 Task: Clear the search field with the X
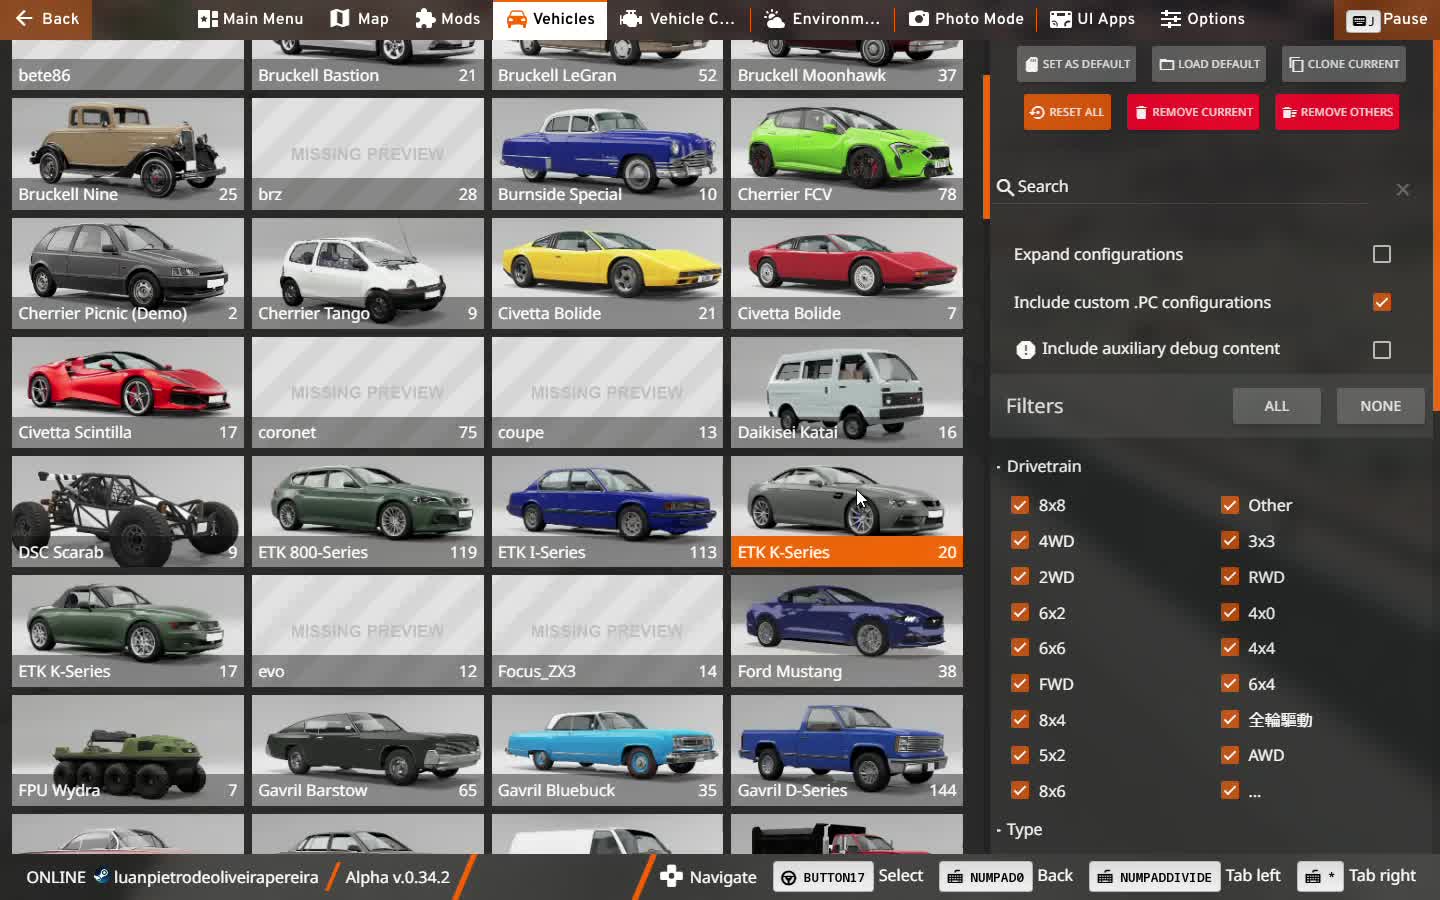coord(1403,189)
